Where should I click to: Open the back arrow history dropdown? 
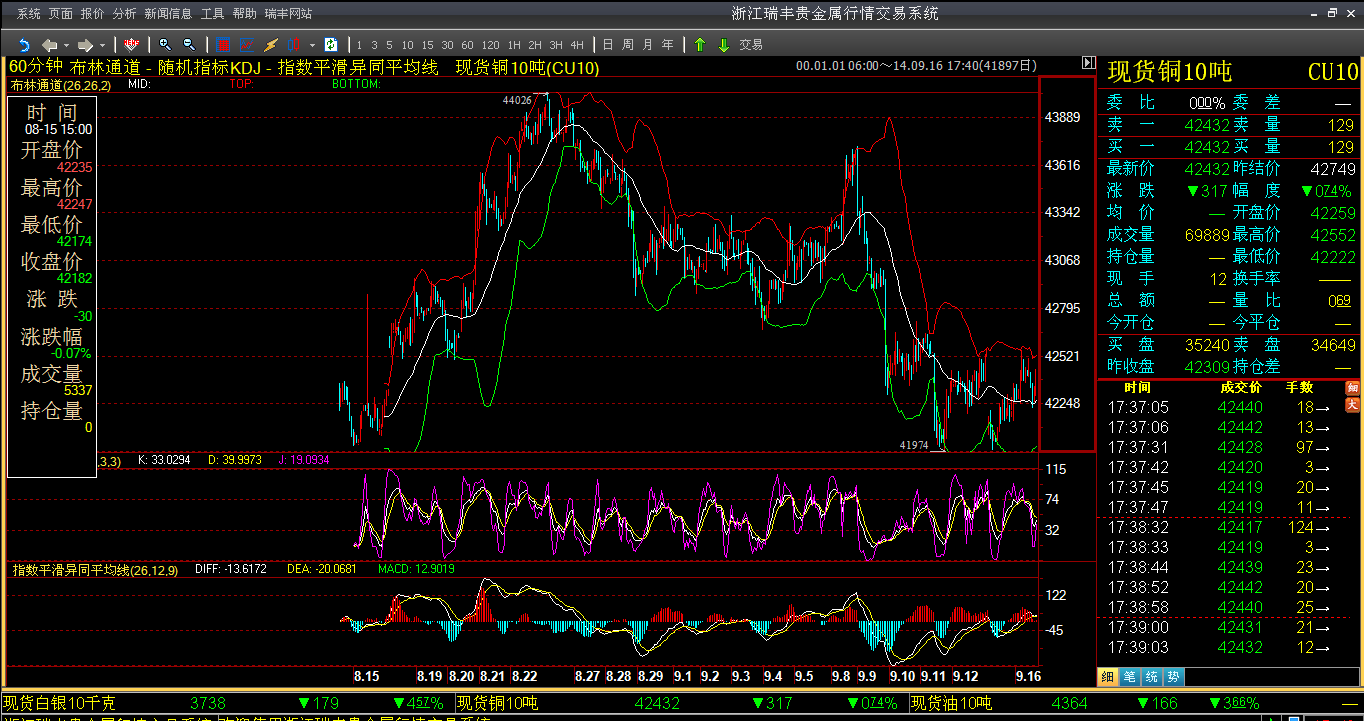point(66,45)
